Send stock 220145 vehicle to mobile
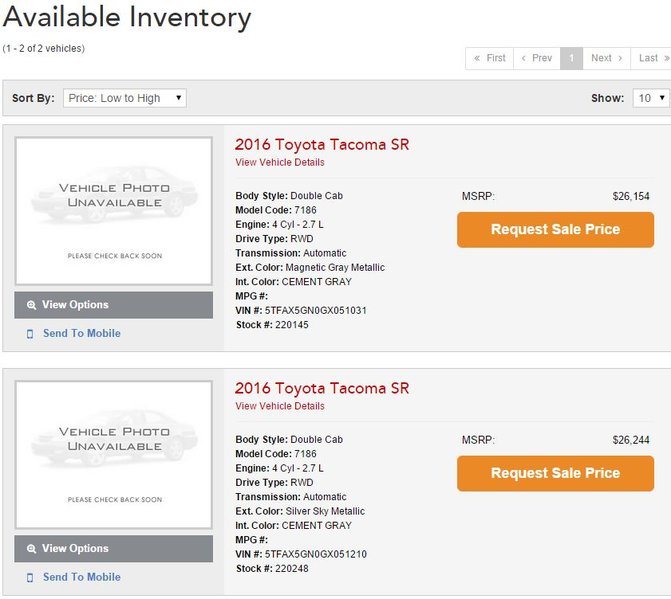The width and height of the screenshot is (671, 599). click(81, 333)
